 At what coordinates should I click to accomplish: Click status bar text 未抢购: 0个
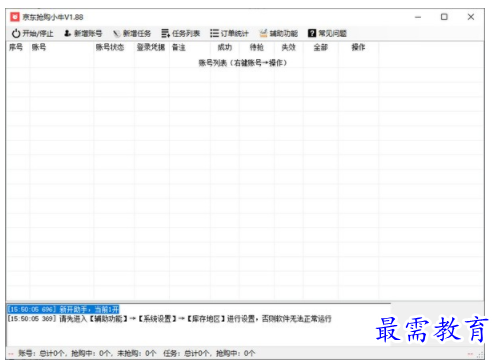tap(136, 353)
